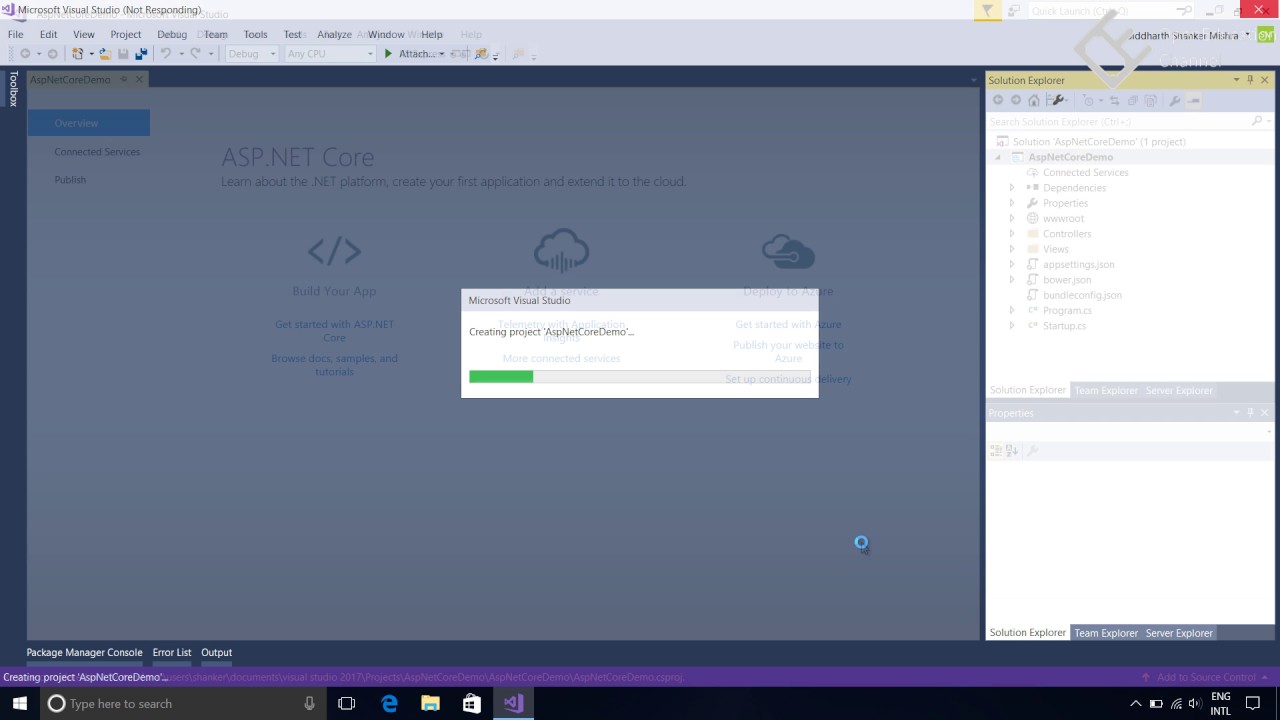Click Show All Files icon in Solution Explorer
1280x720 pixels.
click(1150, 100)
